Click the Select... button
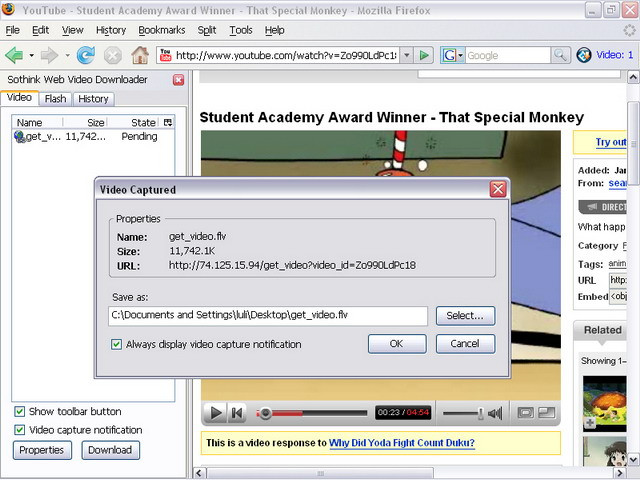This screenshot has height=480, width=640. tap(465, 316)
